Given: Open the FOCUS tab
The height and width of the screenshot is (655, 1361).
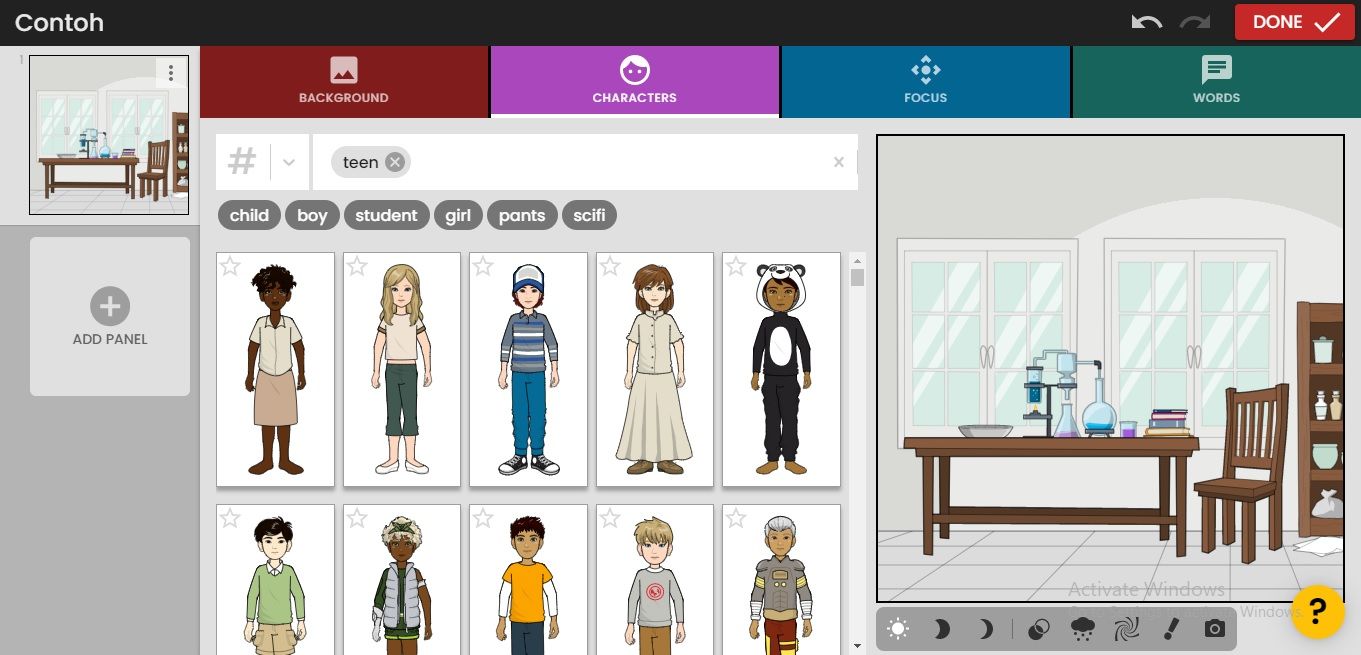Looking at the screenshot, I should (925, 82).
